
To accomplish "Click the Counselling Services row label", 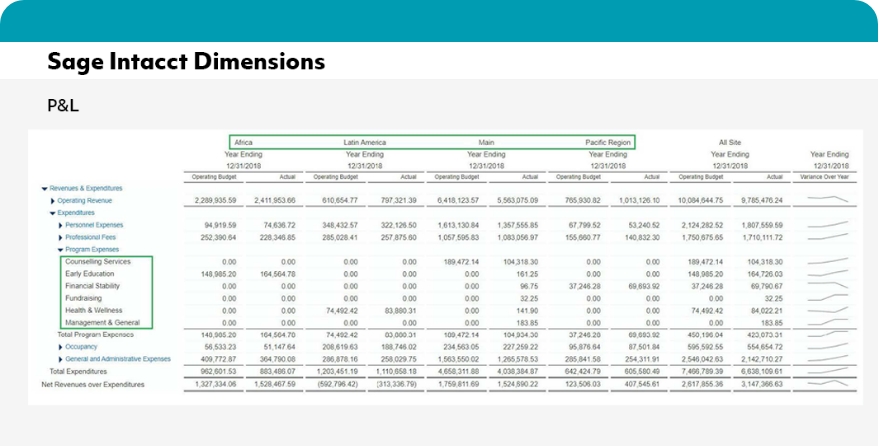I will coord(98,261).
